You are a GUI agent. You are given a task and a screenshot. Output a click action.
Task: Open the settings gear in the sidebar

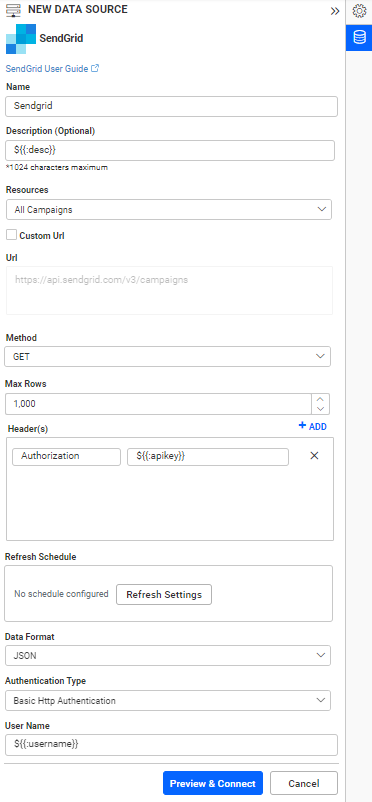[359, 11]
